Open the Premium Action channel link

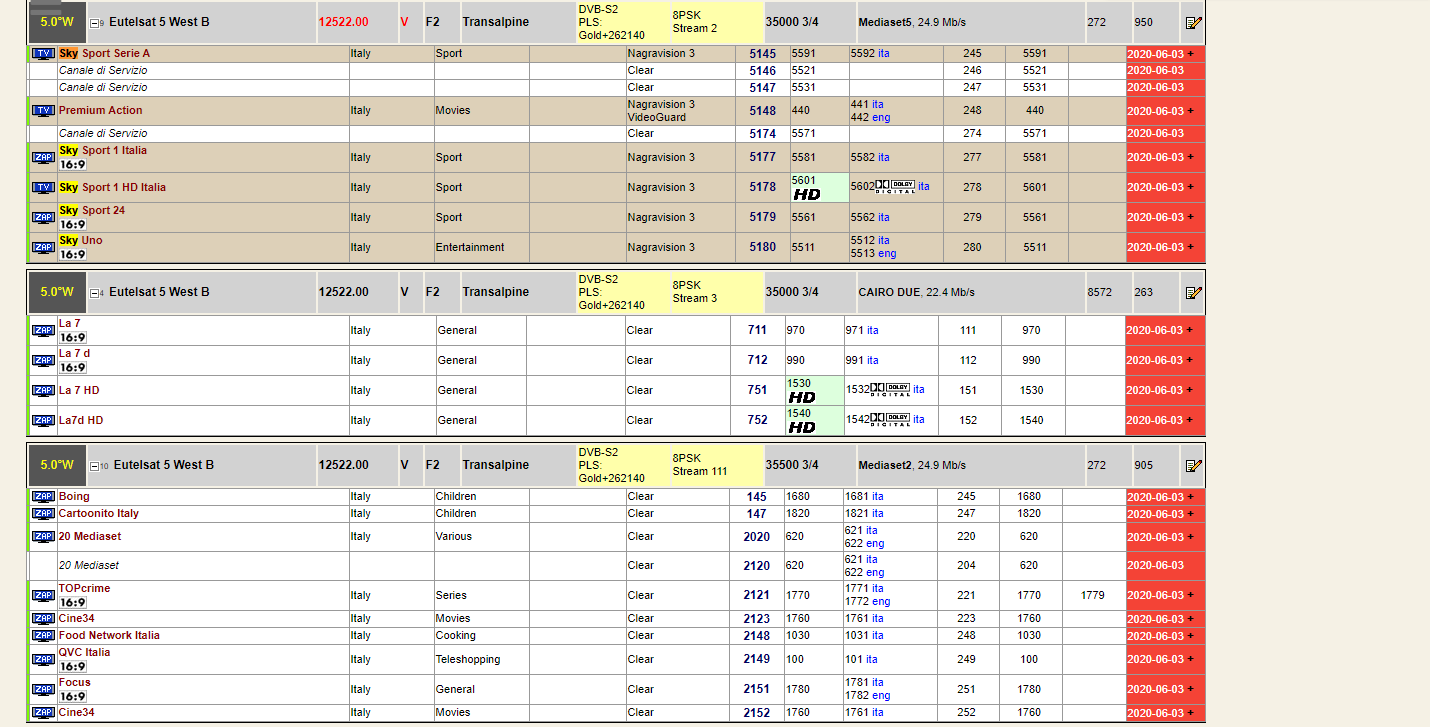100,111
